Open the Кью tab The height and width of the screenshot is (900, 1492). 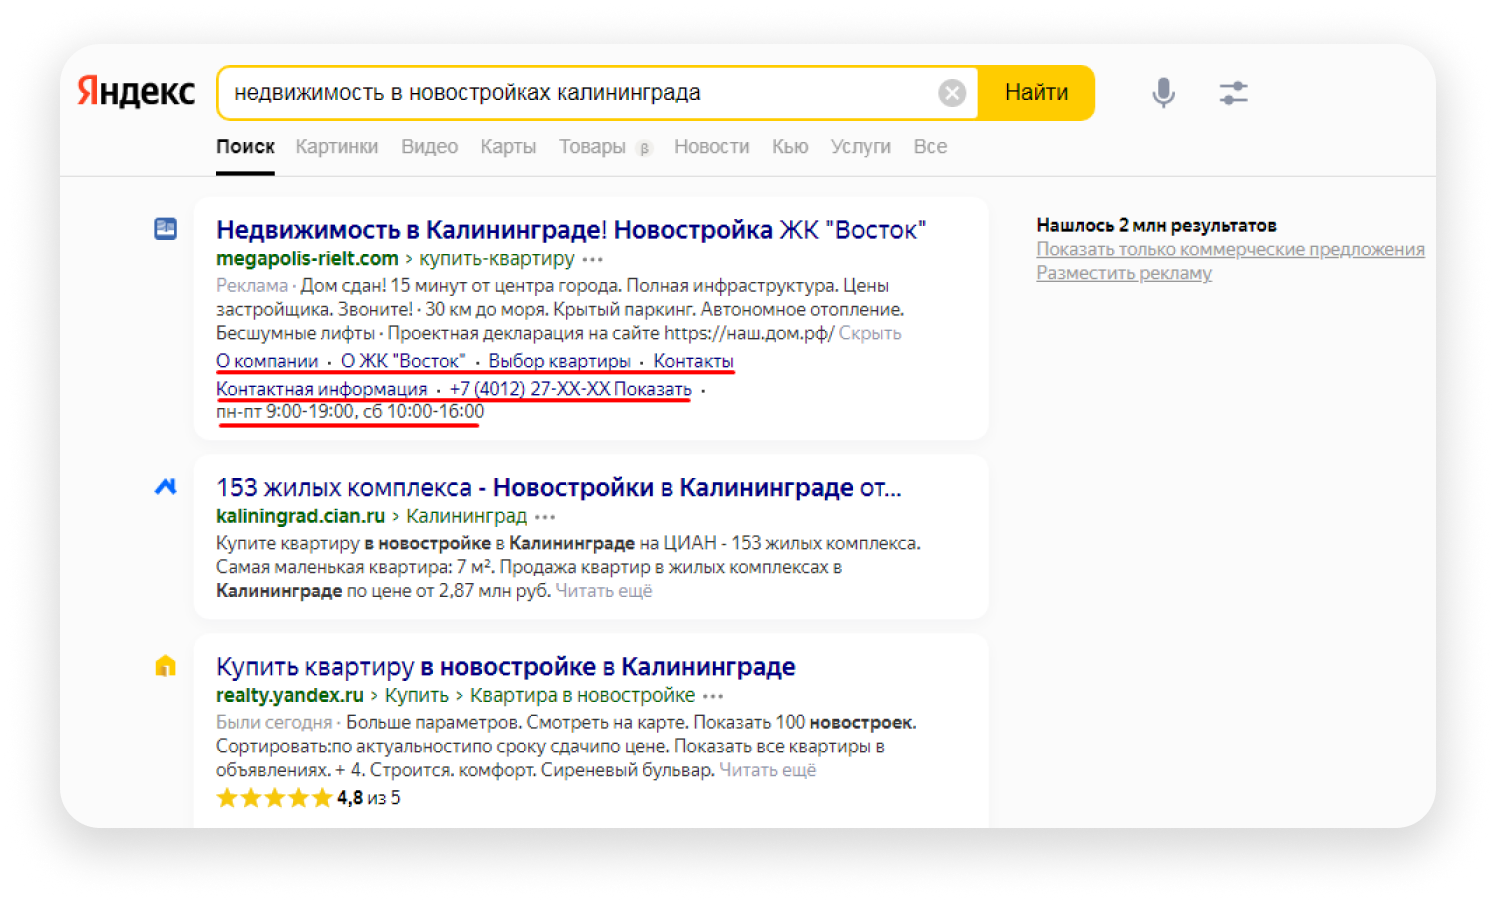(790, 147)
